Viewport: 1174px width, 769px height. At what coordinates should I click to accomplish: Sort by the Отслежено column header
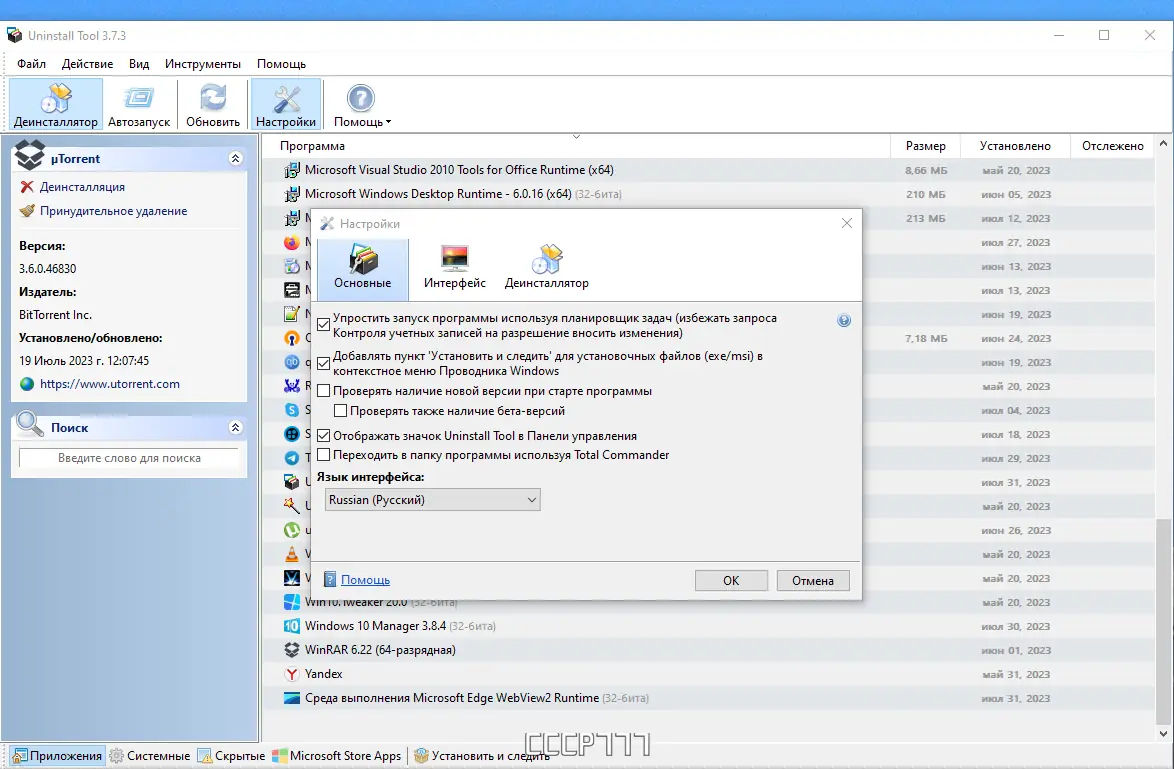[1113, 146]
